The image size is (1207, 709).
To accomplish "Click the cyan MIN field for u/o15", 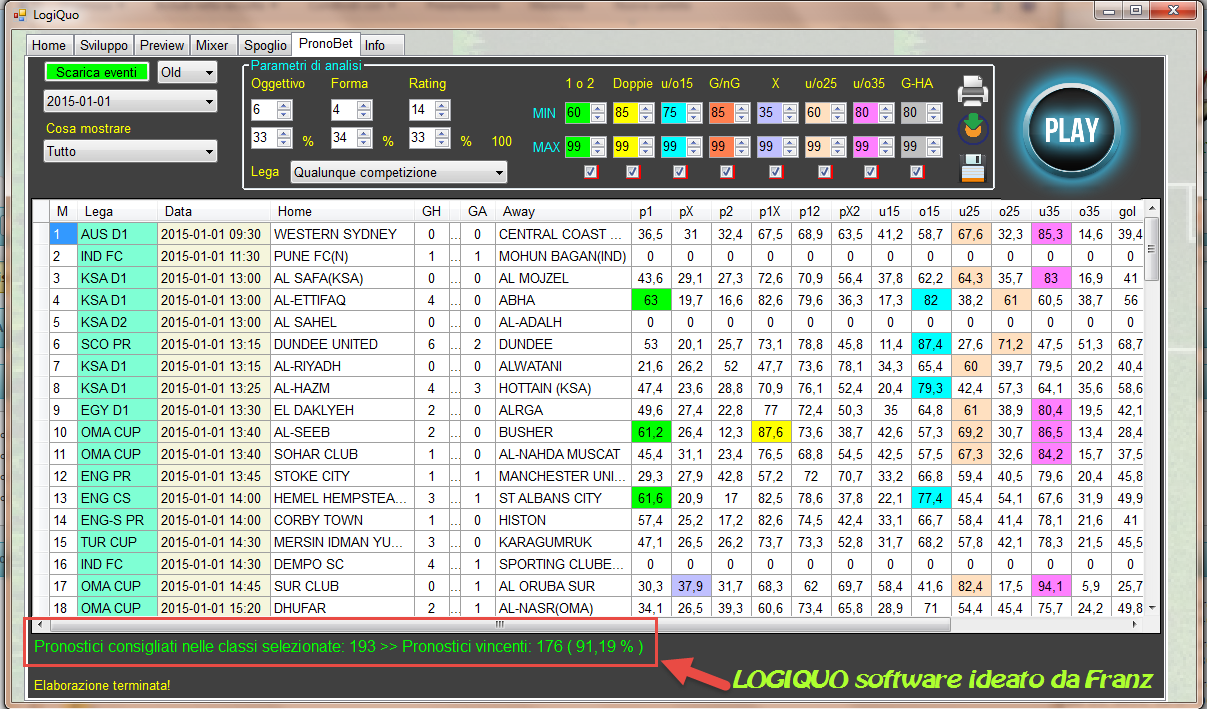I will click(x=673, y=114).
